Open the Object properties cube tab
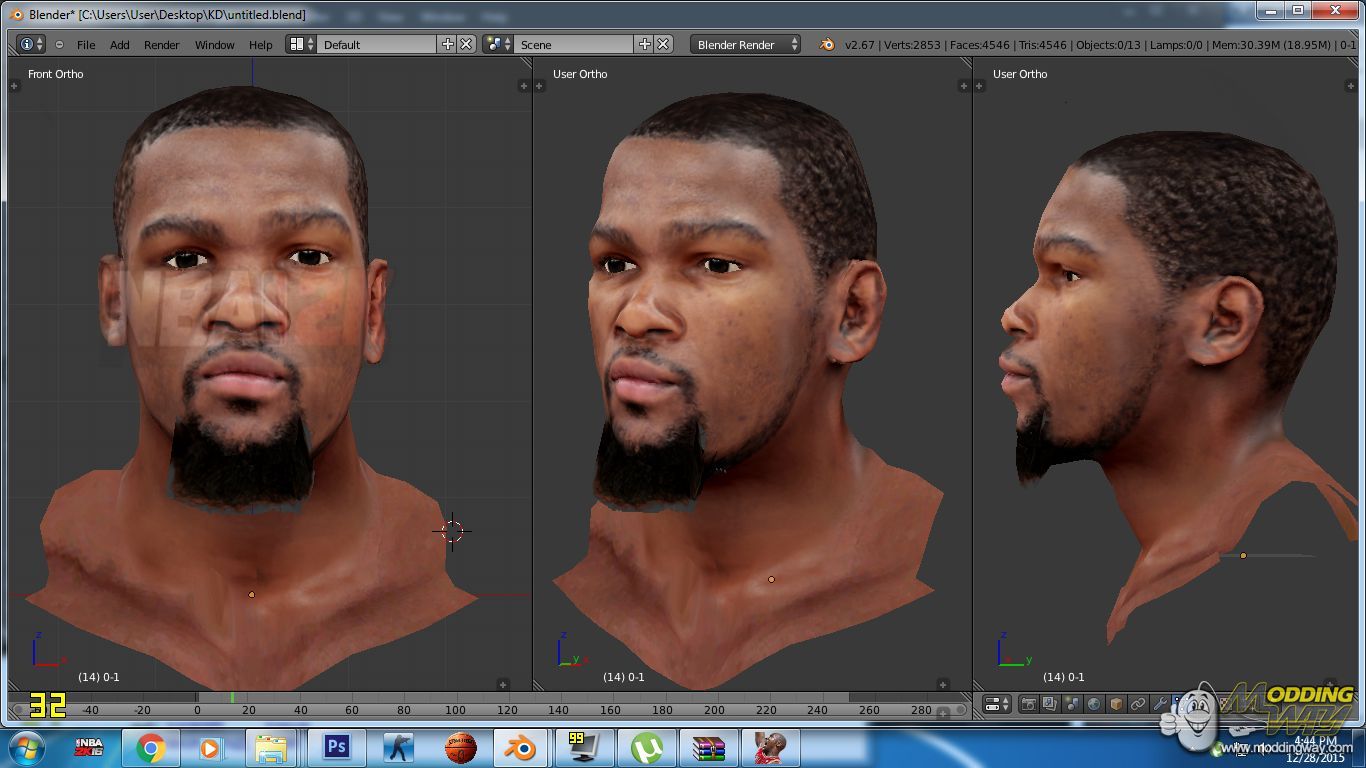The height and width of the screenshot is (768, 1366). [x=1116, y=704]
